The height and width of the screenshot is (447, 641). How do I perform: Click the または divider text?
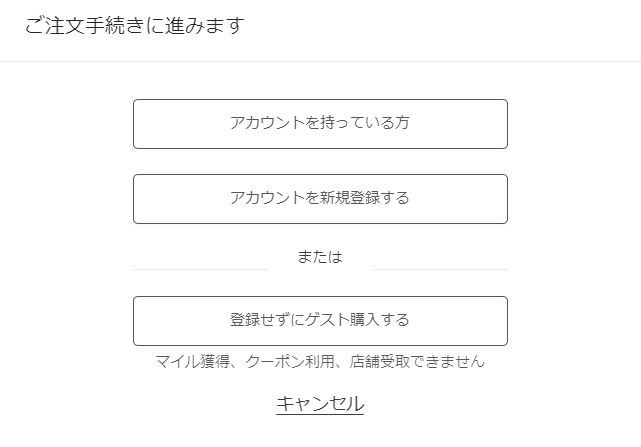(320, 257)
